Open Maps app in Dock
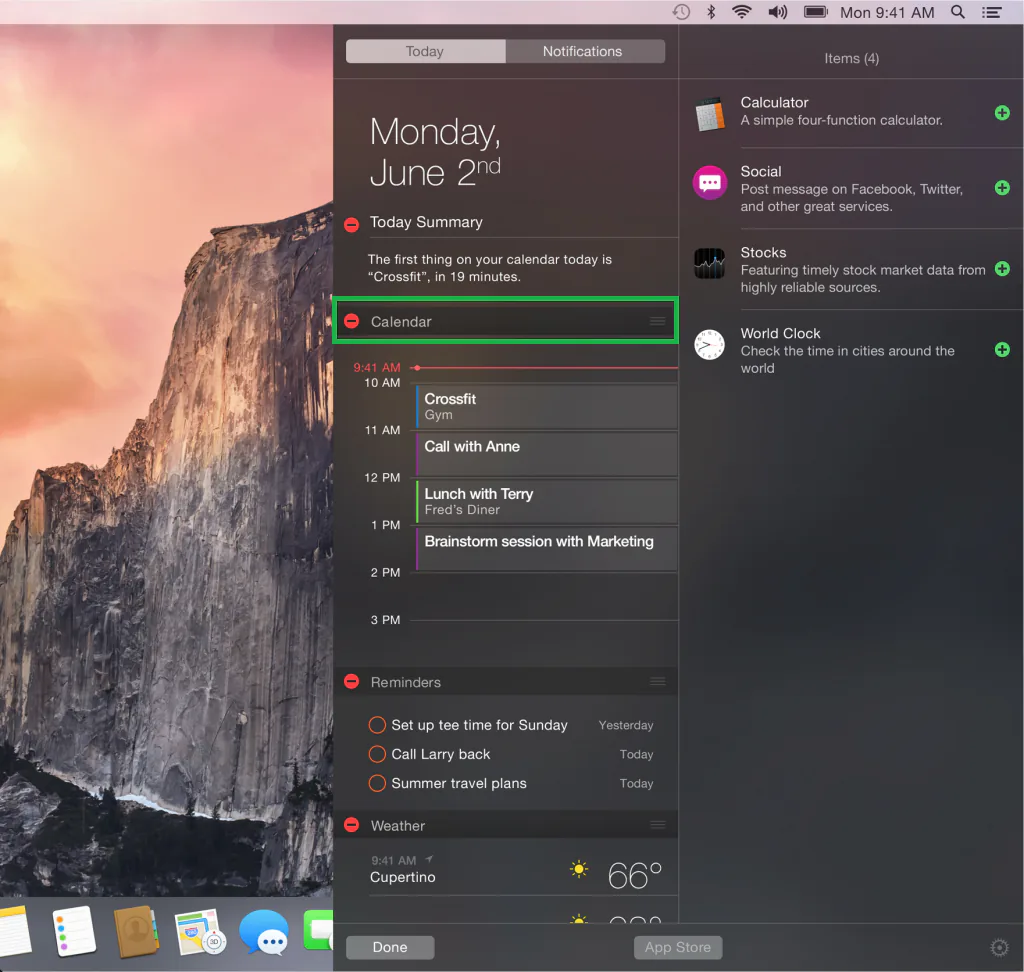Image resolution: width=1024 pixels, height=972 pixels. pos(200,932)
